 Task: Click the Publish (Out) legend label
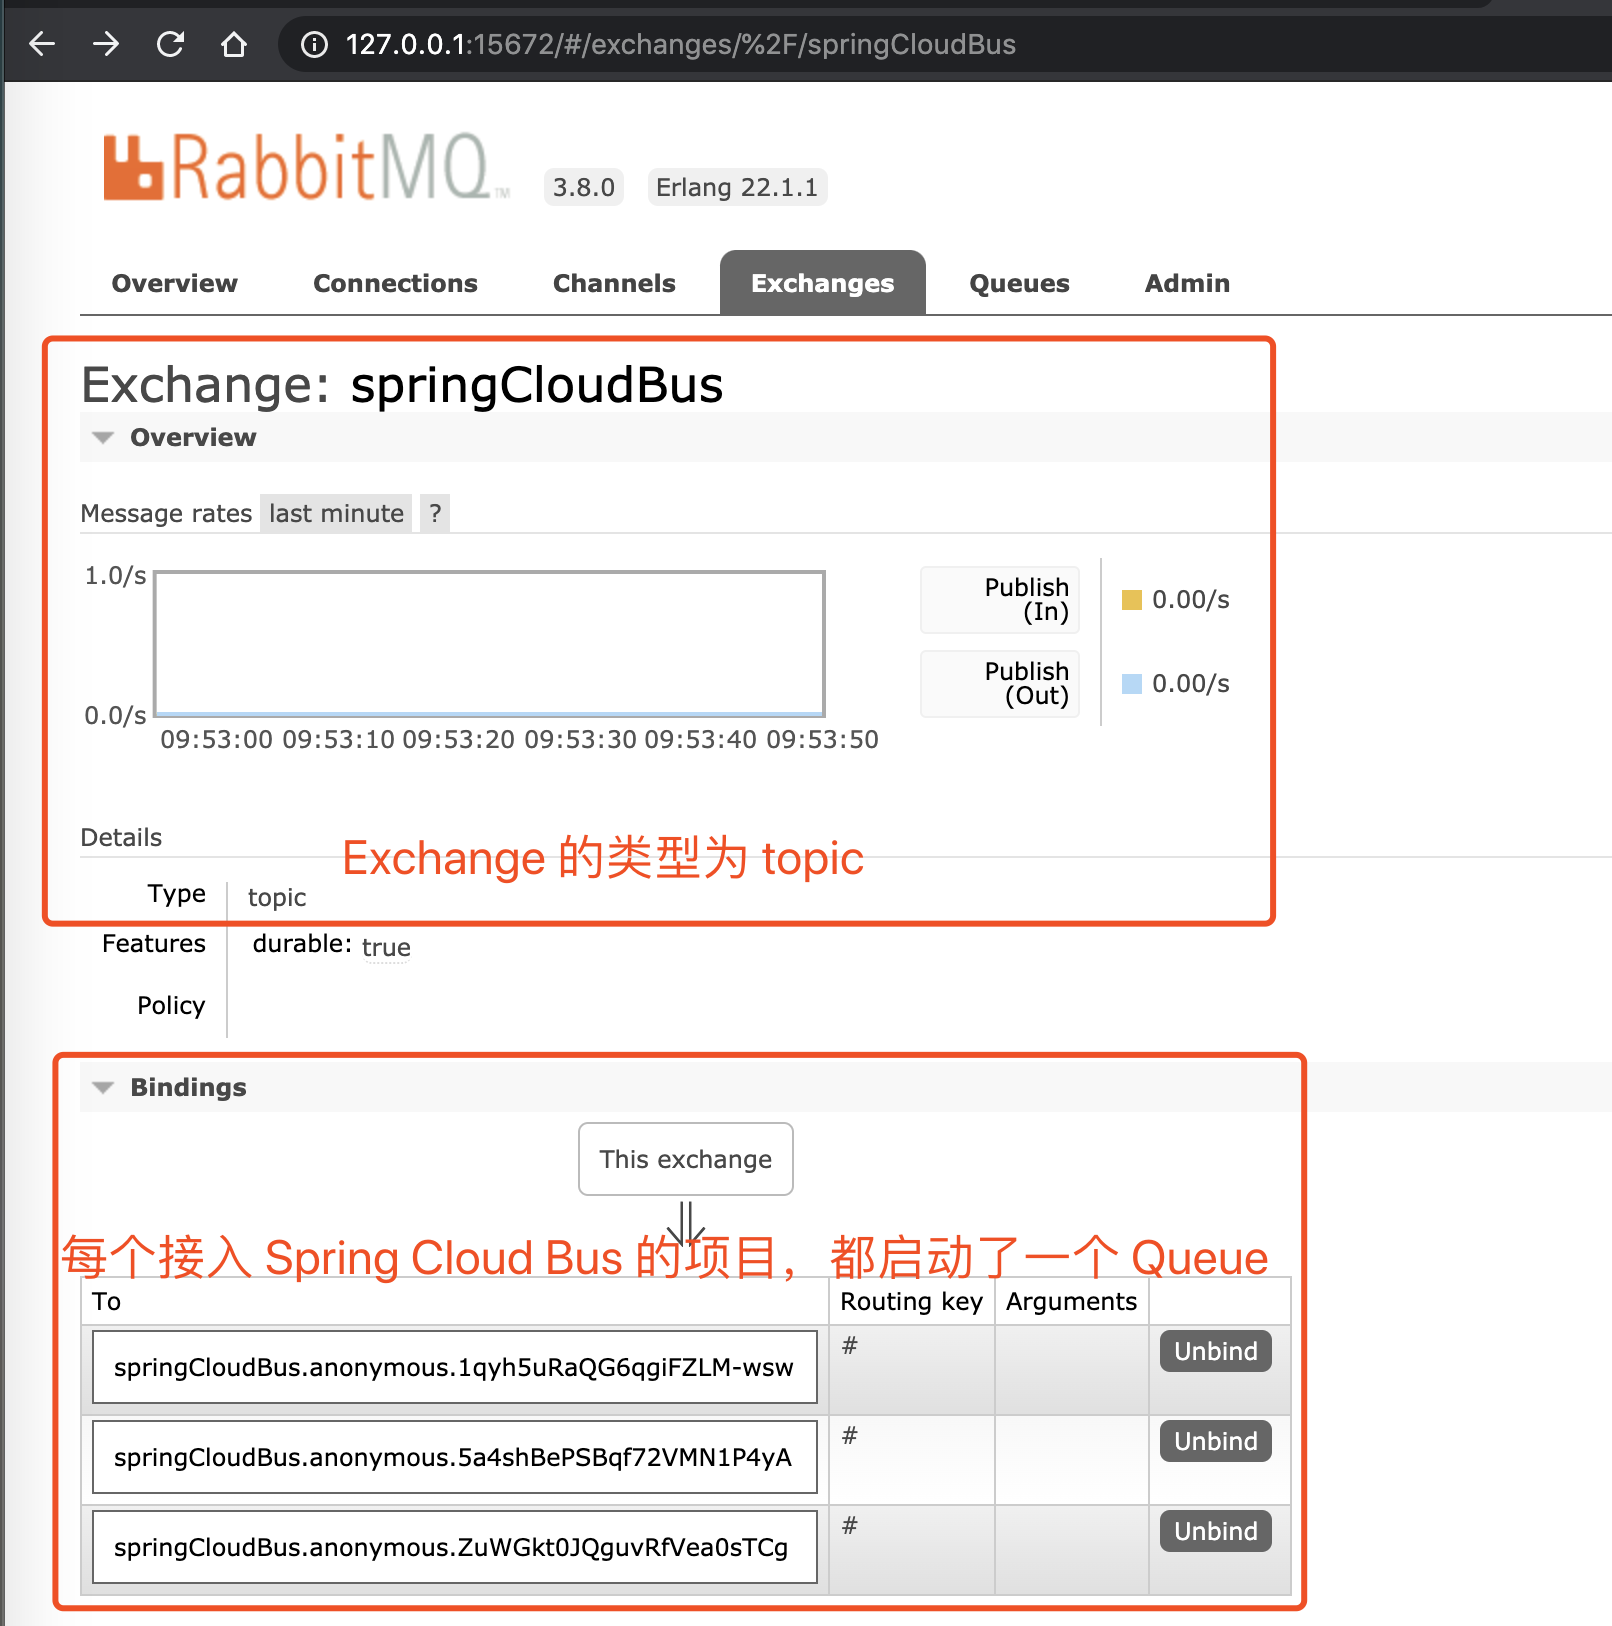pos(1000,683)
